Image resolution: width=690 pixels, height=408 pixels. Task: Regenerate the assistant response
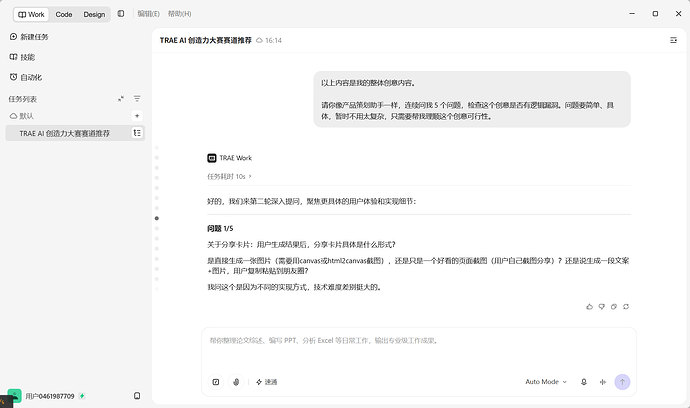click(x=626, y=307)
